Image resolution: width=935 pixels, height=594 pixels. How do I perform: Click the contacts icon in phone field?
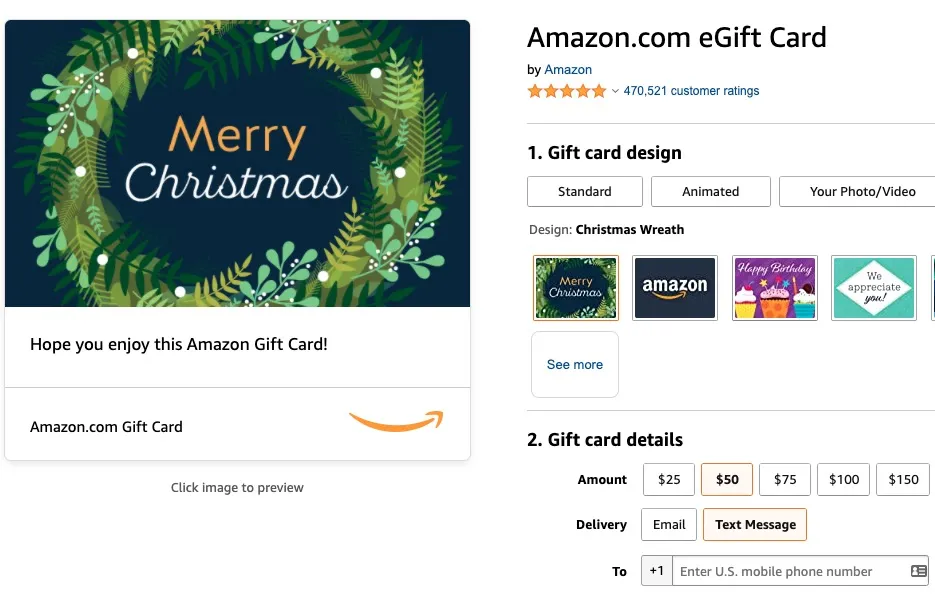tap(918, 571)
